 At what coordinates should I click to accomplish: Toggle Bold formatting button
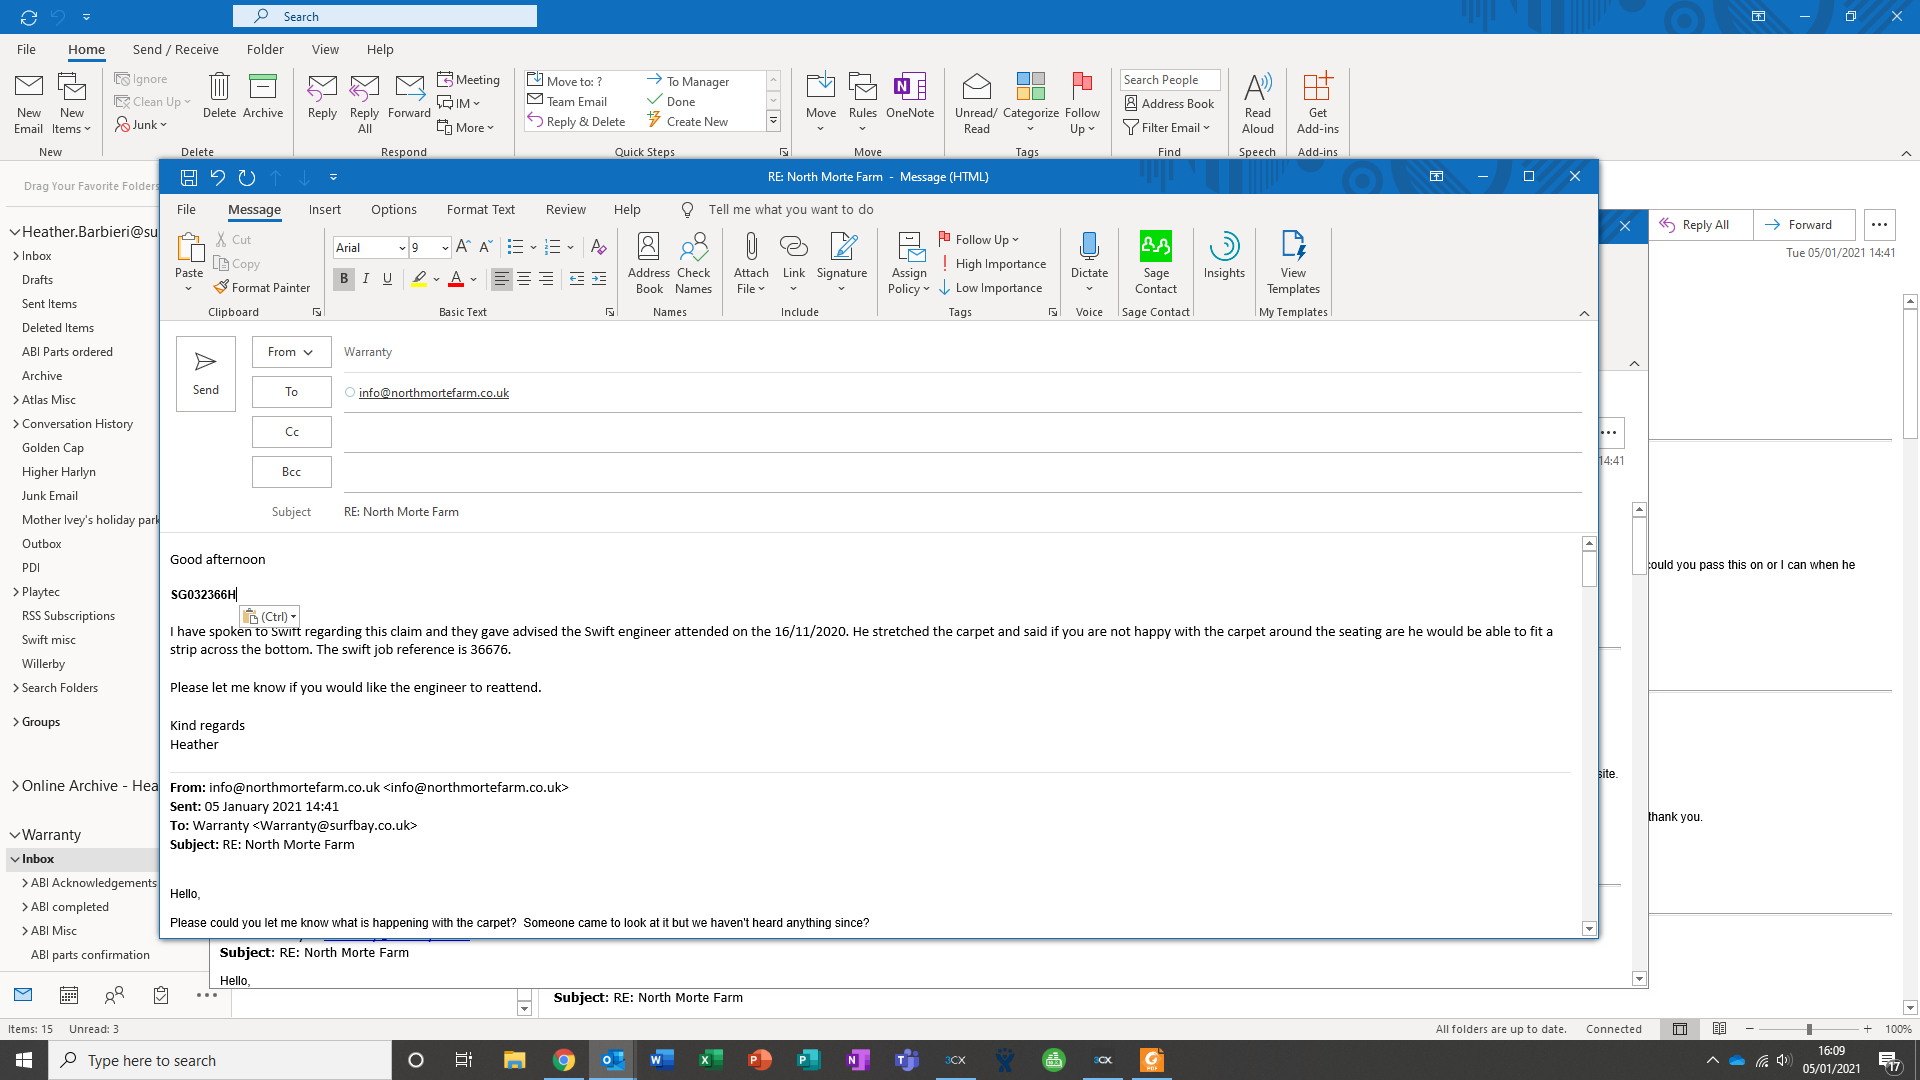coord(344,279)
